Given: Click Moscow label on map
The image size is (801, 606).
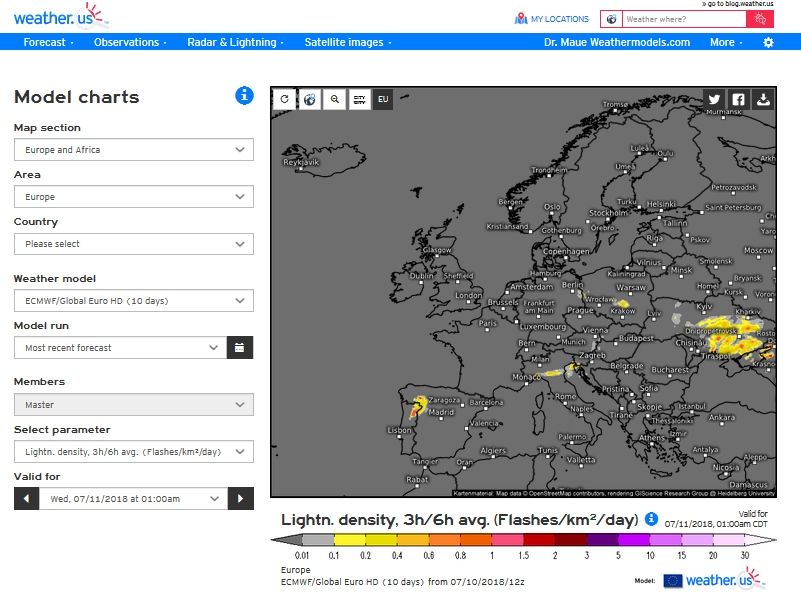Looking at the screenshot, I should (x=758, y=250).
